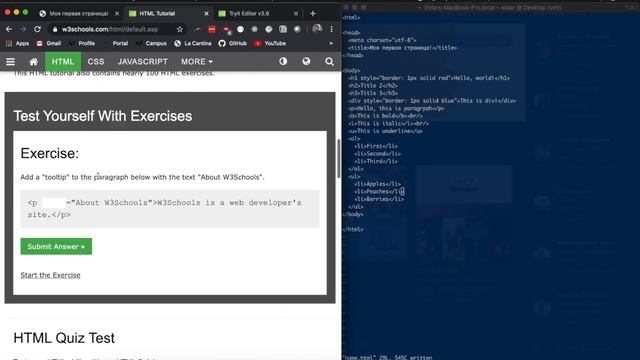Click the Peaches list item line in editor
The width and height of the screenshot is (640, 360).
(379, 191)
